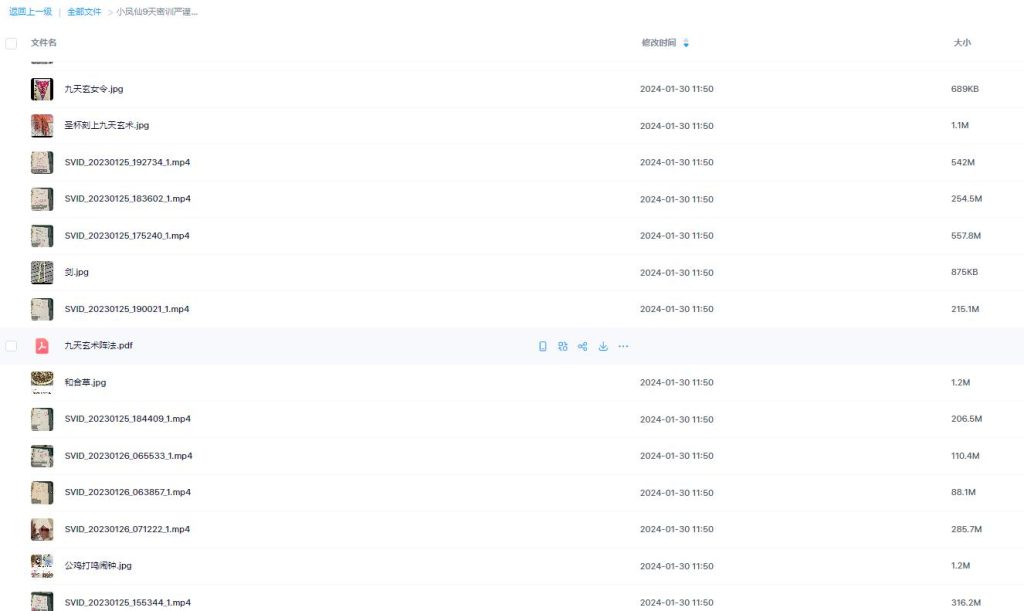
Task: Click the first phone-shaped icon on the PDF row
Action: click(x=543, y=346)
